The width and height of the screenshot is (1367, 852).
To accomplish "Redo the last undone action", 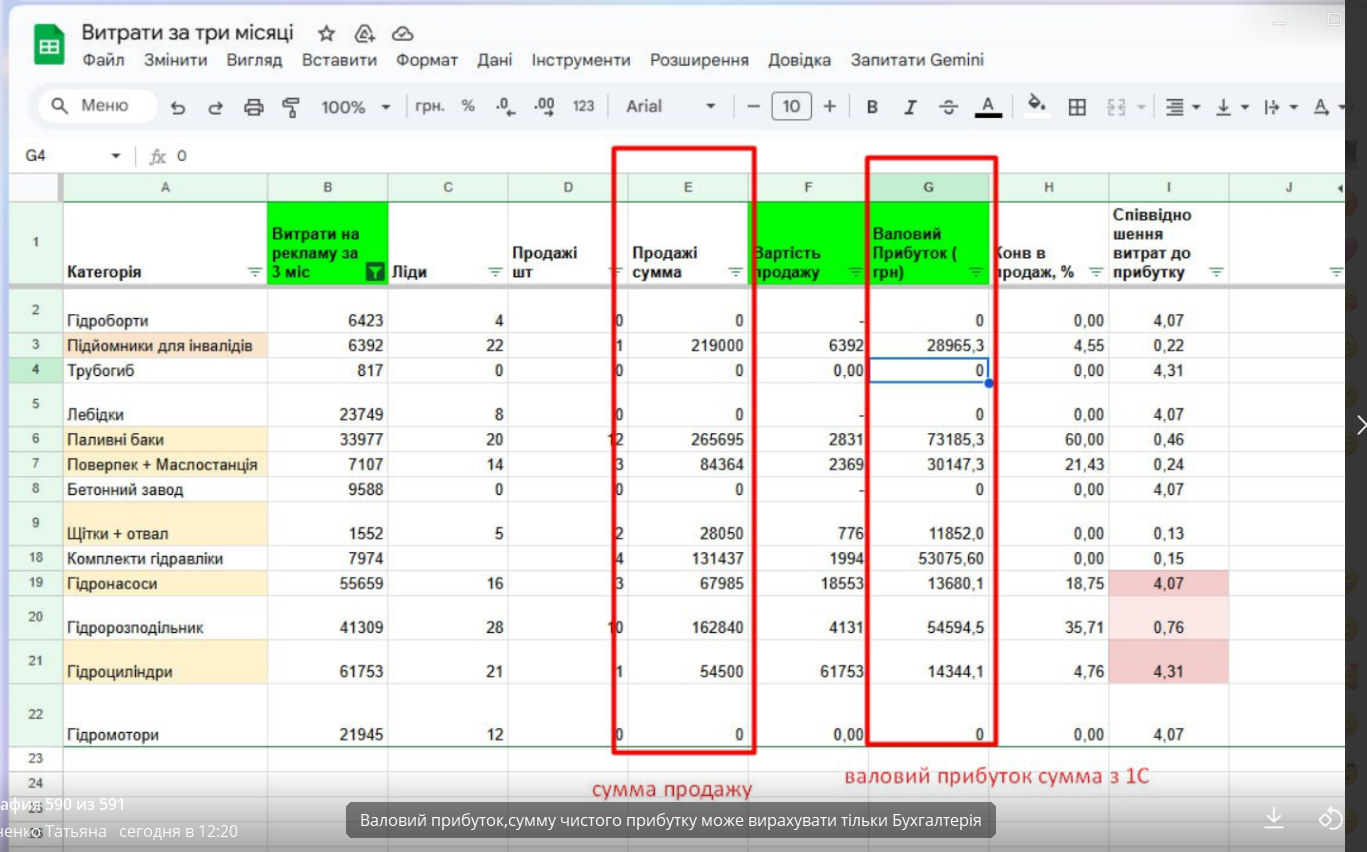I will (x=215, y=107).
